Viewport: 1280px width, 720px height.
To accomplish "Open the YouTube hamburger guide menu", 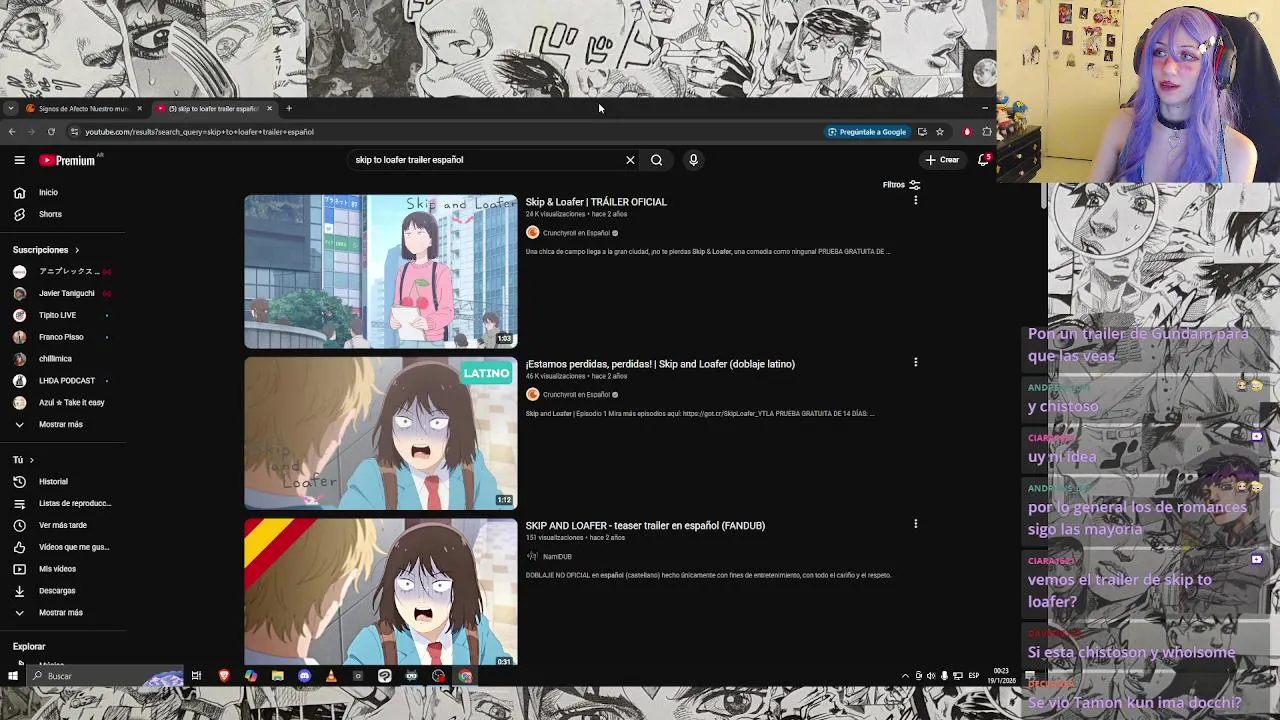I will (x=19, y=160).
